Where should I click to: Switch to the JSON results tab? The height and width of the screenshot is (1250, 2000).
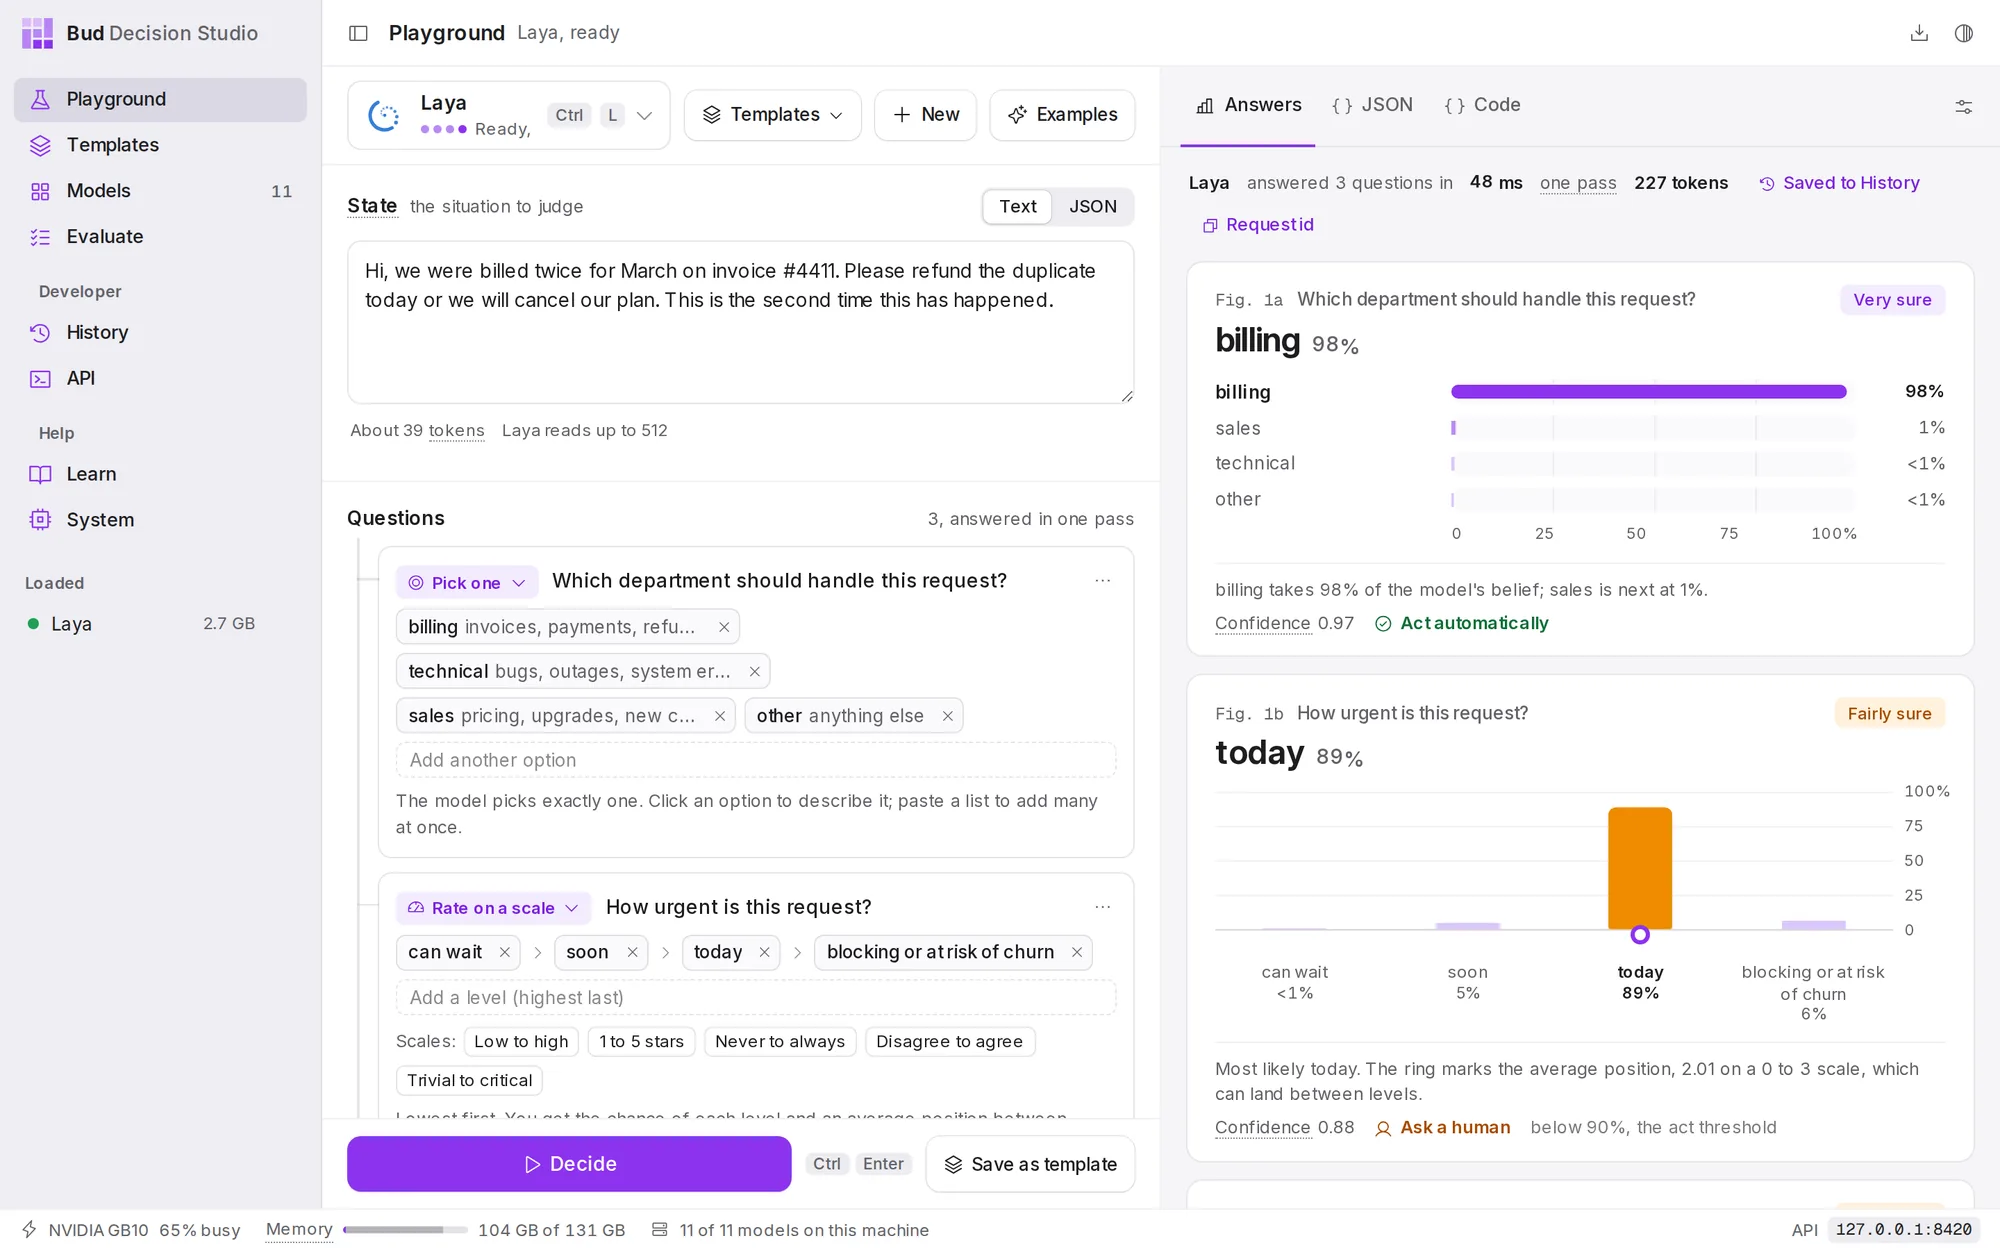coord(1372,105)
